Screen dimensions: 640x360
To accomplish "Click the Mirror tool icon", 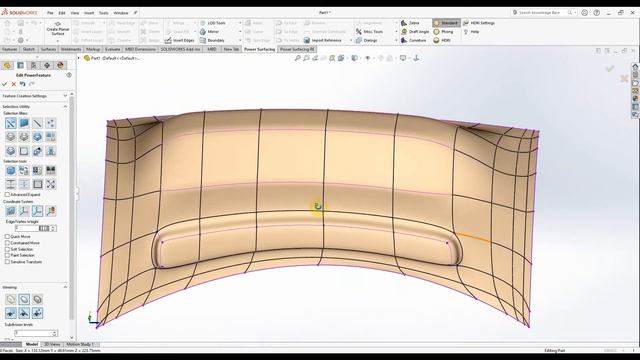I will [x=203, y=31].
